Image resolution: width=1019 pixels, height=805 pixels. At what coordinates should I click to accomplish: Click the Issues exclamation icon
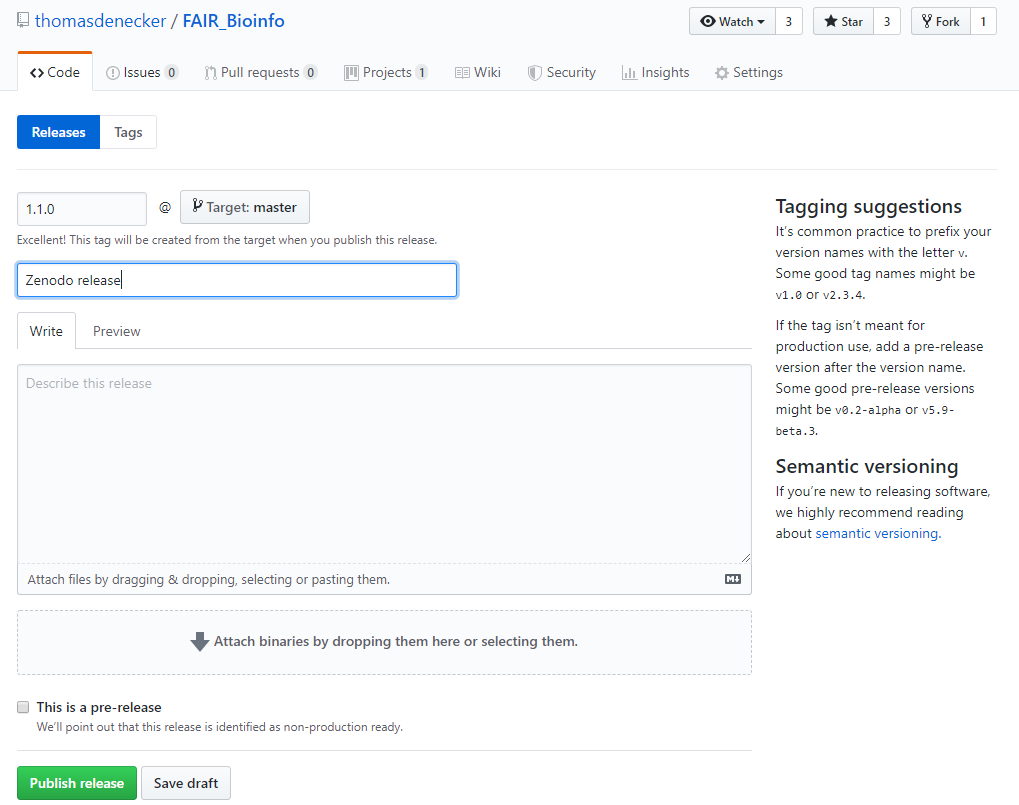pos(113,73)
